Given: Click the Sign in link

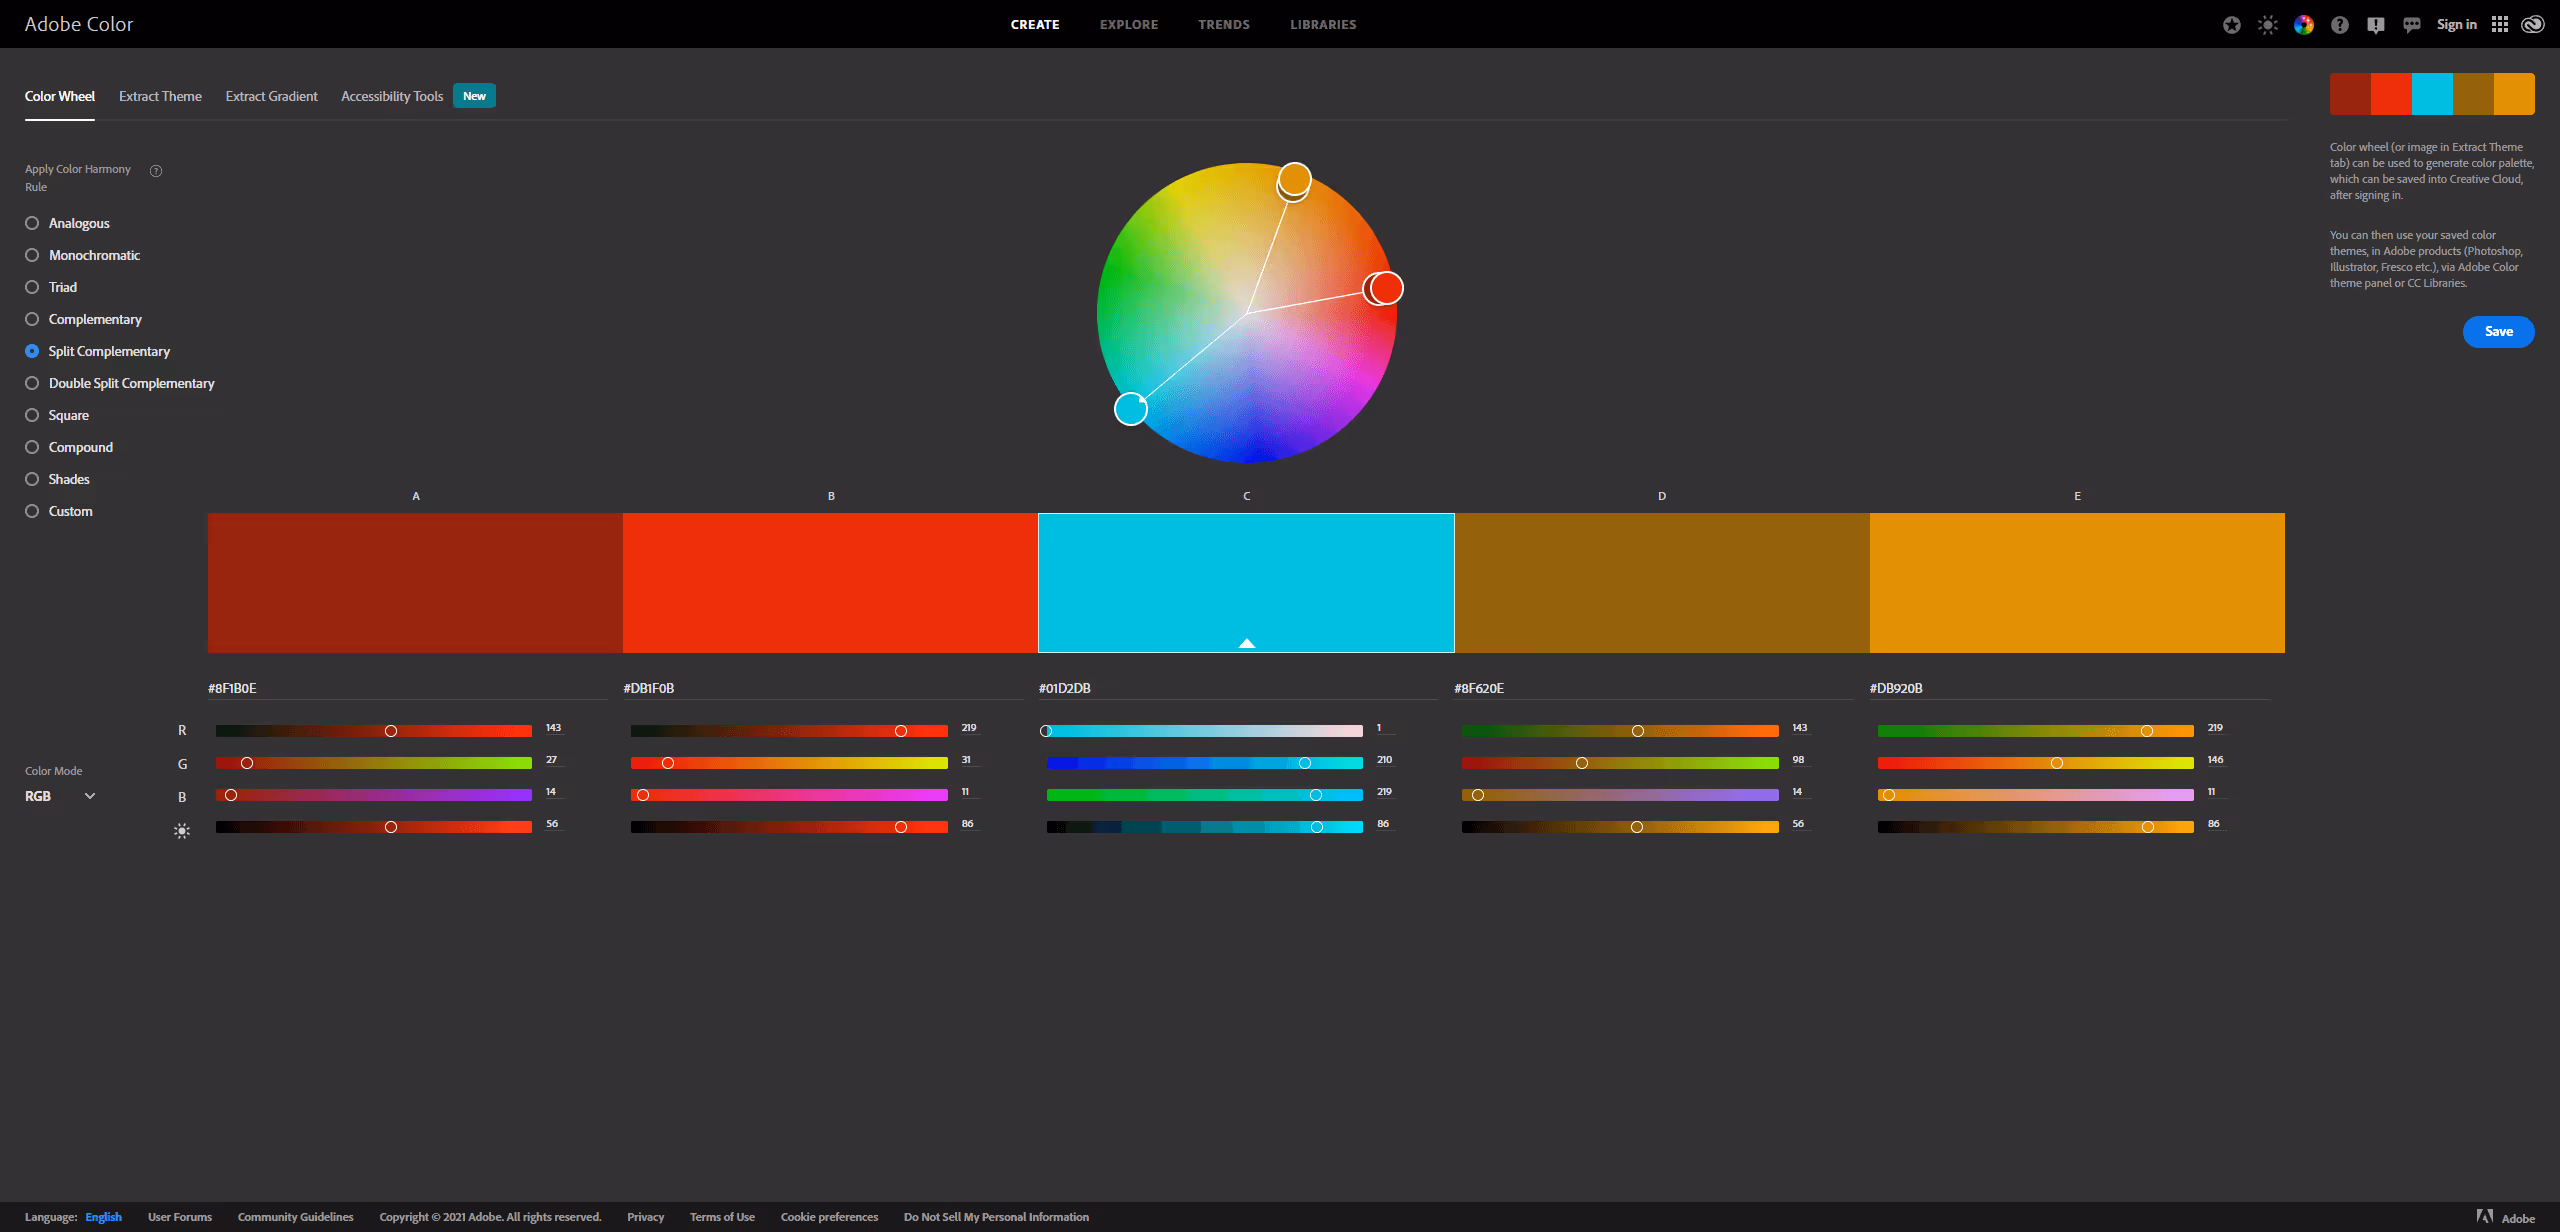Looking at the screenshot, I should point(2456,25).
